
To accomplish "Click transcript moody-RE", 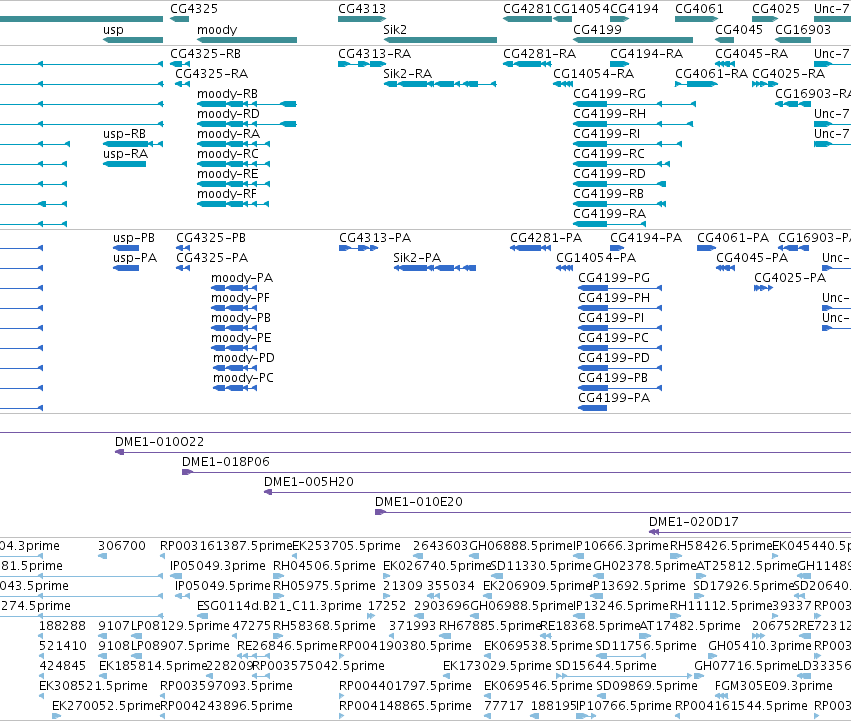I will pyautogui.click(x=227, y=174).
